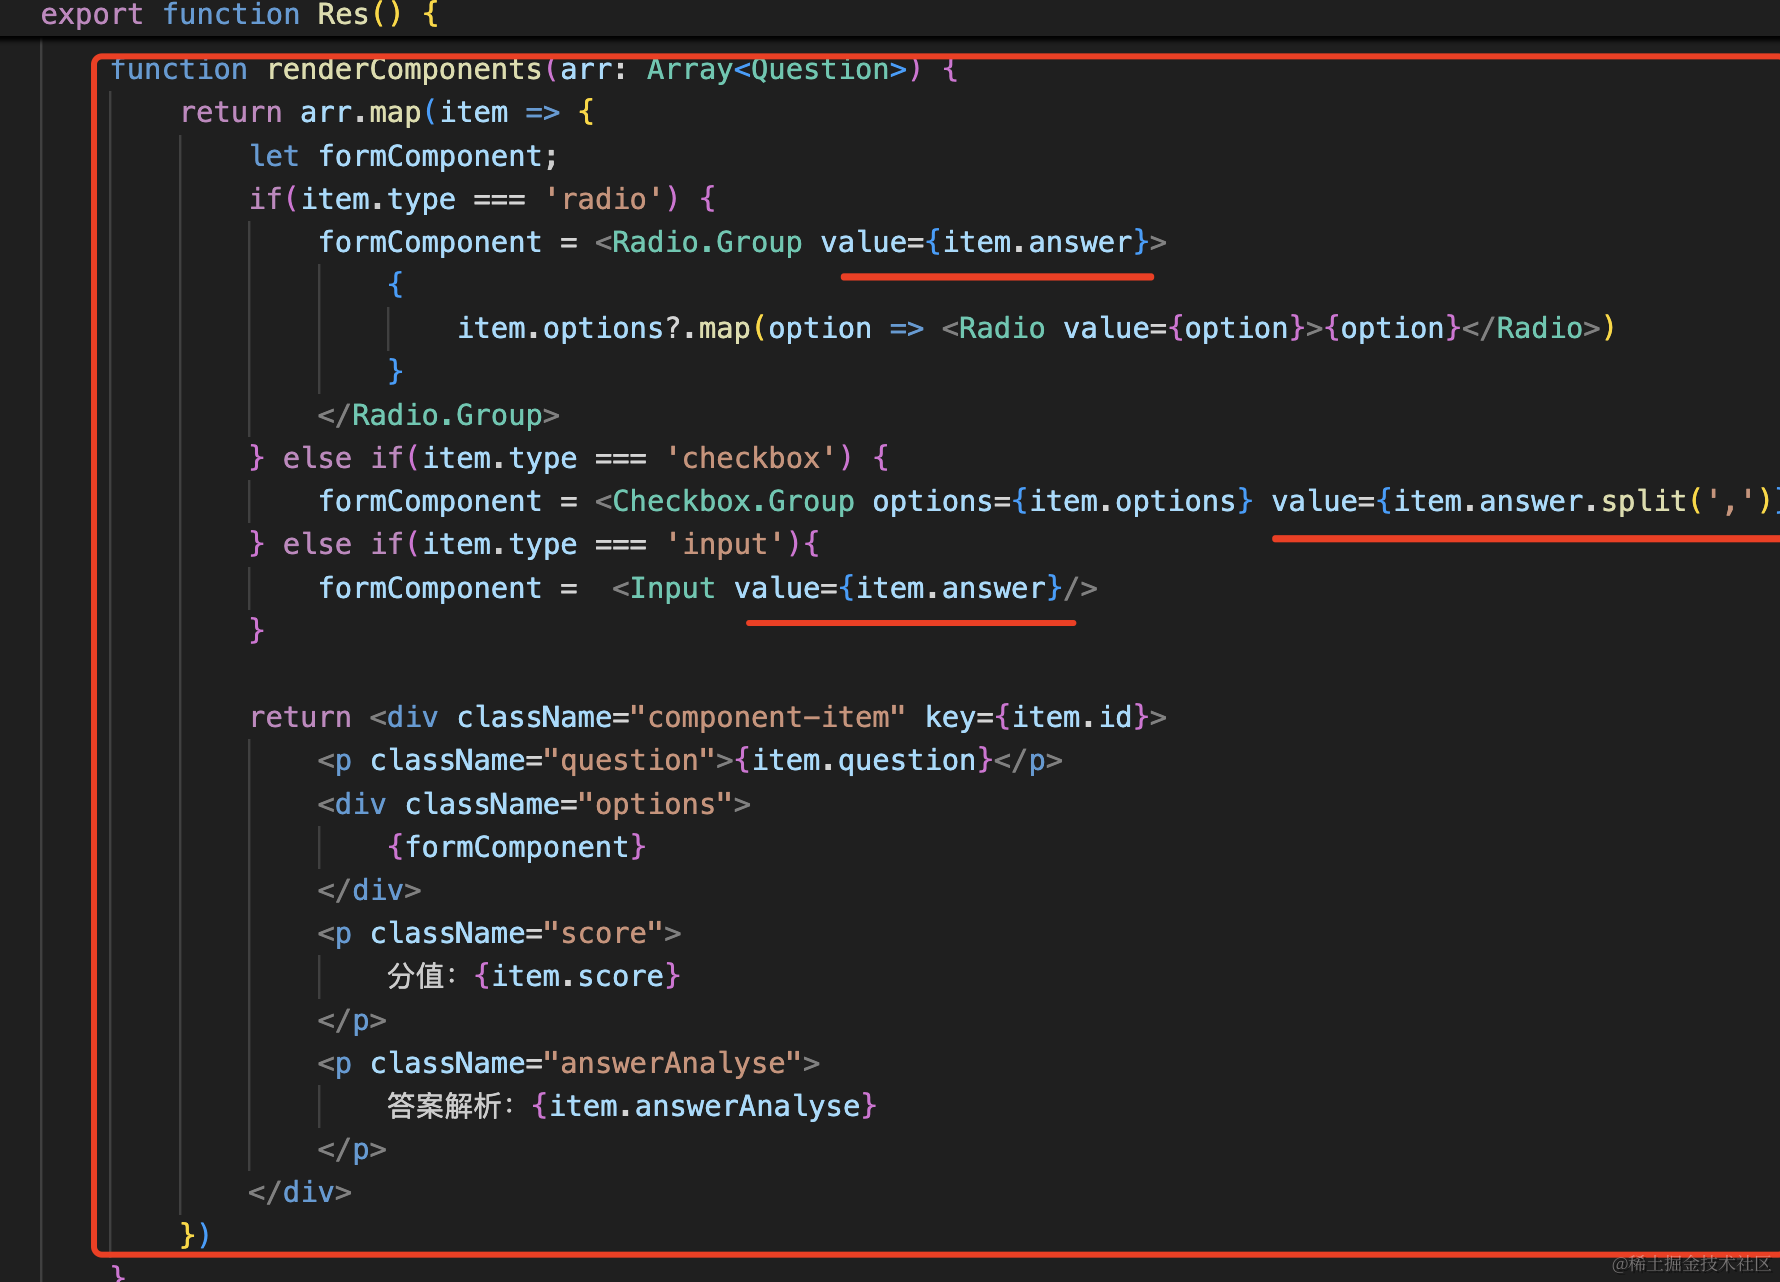Click the Res function name

pos(343,15)
